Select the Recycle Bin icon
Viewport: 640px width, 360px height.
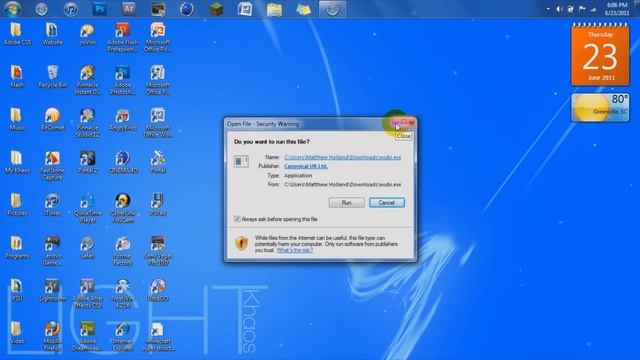tap(52, 77)
